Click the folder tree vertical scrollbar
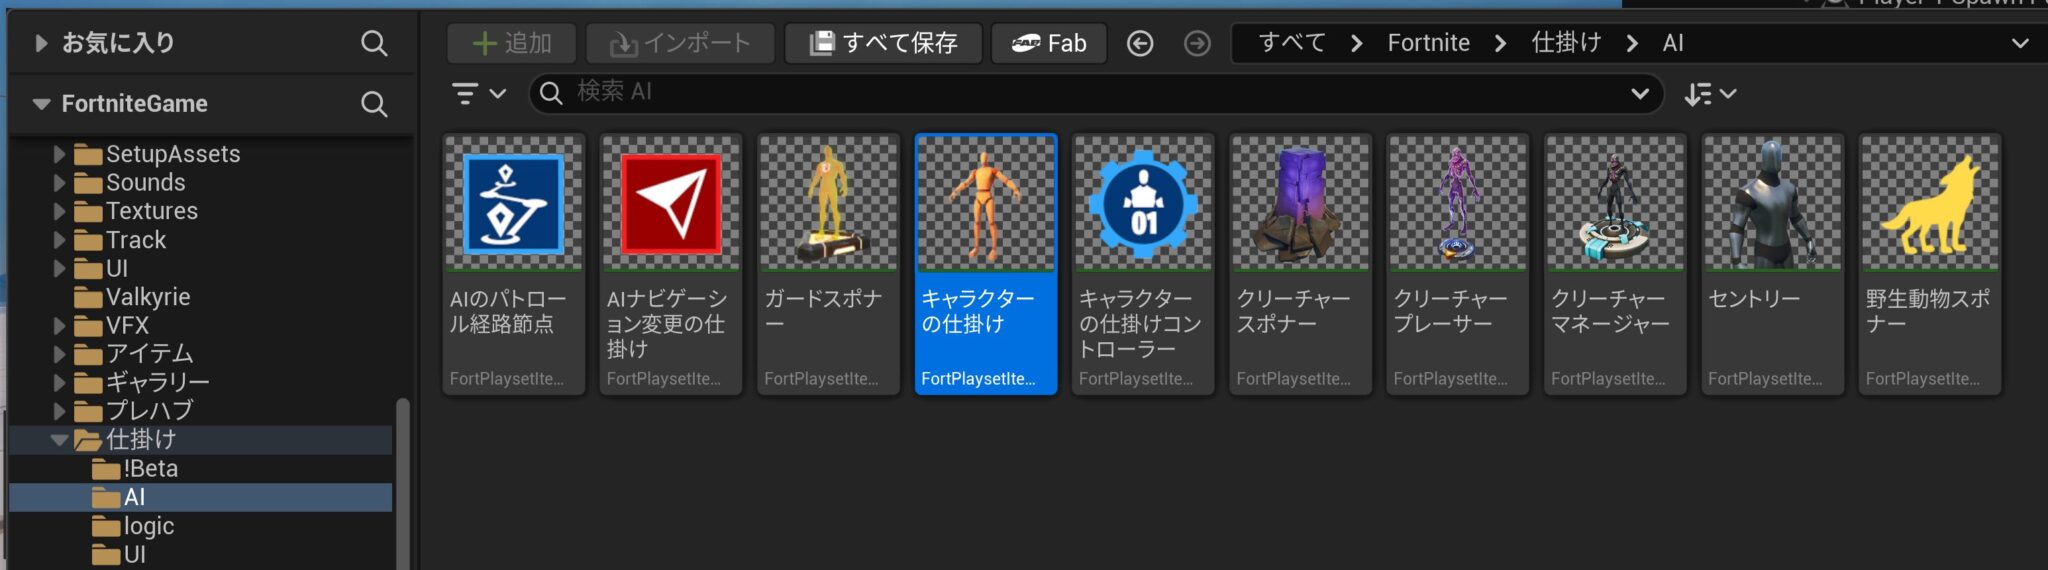Image resolution: width=2048 pixels, height=570 pixels. pyautogui.click(x=403, y=484)
